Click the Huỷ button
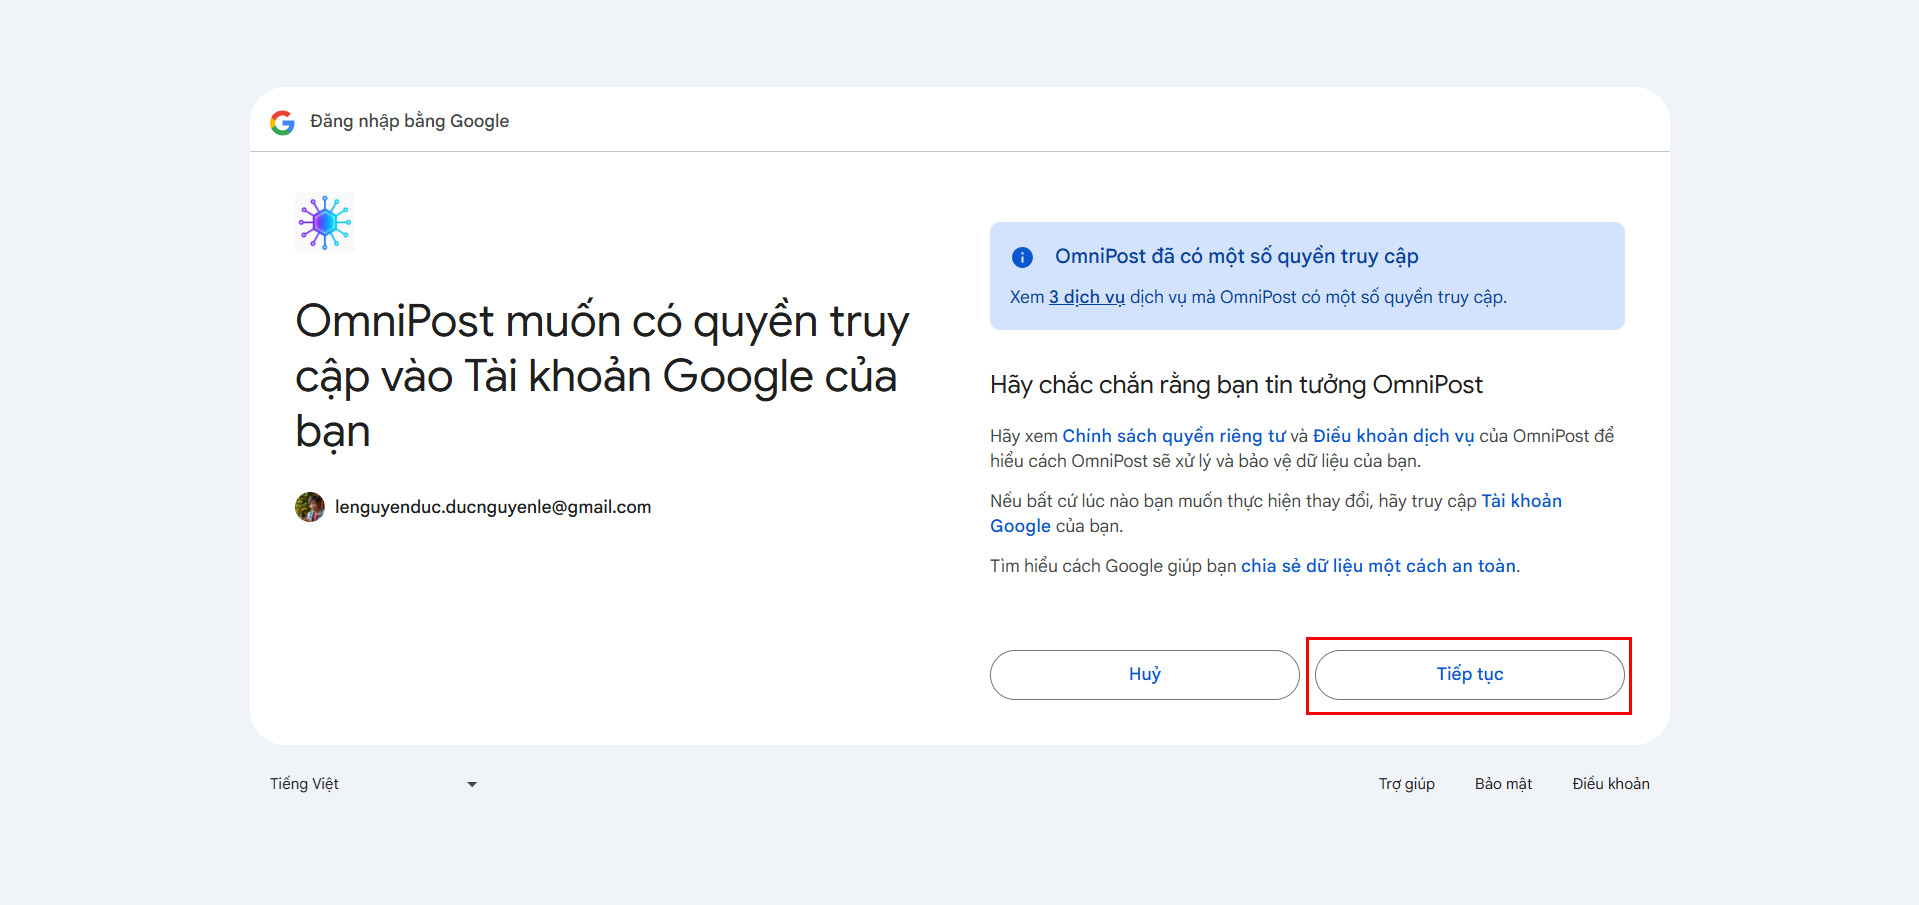The height and width of the screenshot is (905, 1919). point(1145,675)
